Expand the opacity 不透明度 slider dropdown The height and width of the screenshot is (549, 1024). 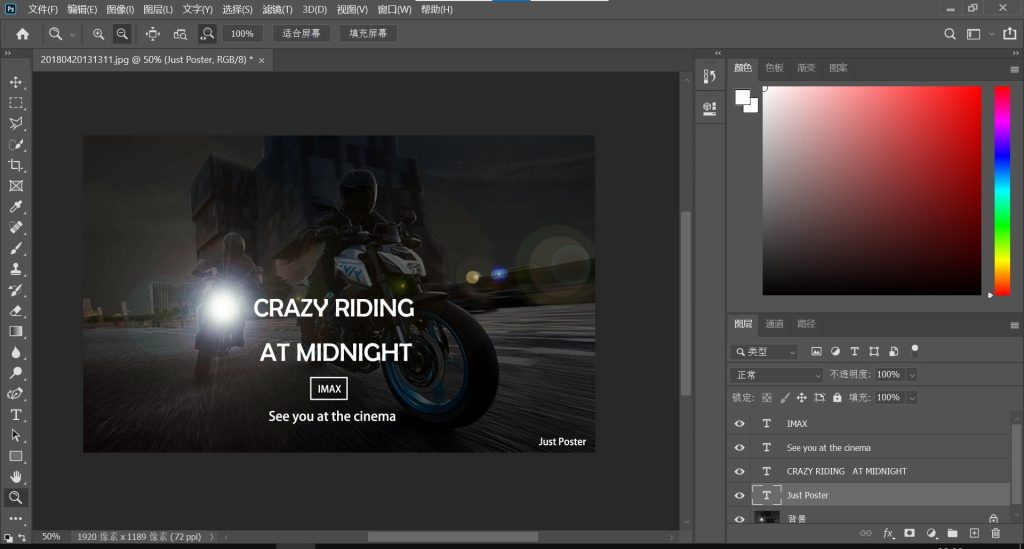pos(912,375)
